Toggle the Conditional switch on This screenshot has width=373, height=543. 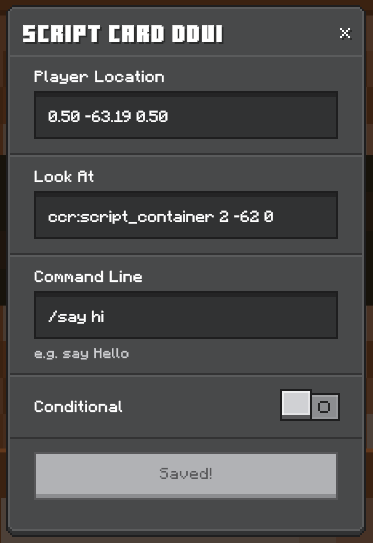[310, 405]
